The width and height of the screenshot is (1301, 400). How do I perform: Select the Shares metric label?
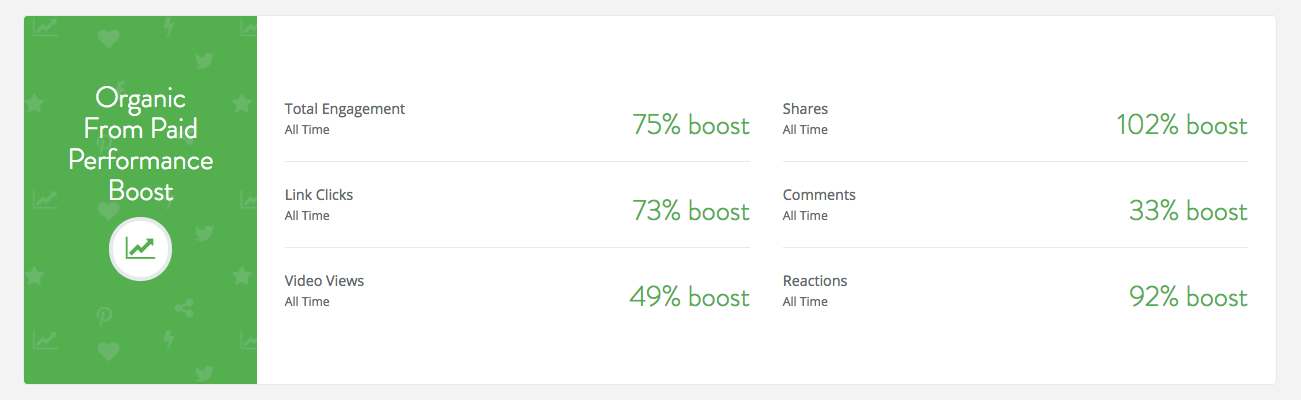[x=805, y=109]
